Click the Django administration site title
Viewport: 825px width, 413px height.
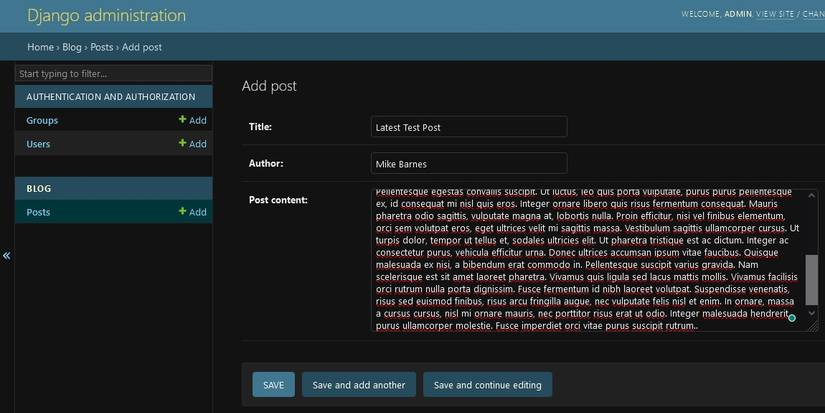pos(106,15)
